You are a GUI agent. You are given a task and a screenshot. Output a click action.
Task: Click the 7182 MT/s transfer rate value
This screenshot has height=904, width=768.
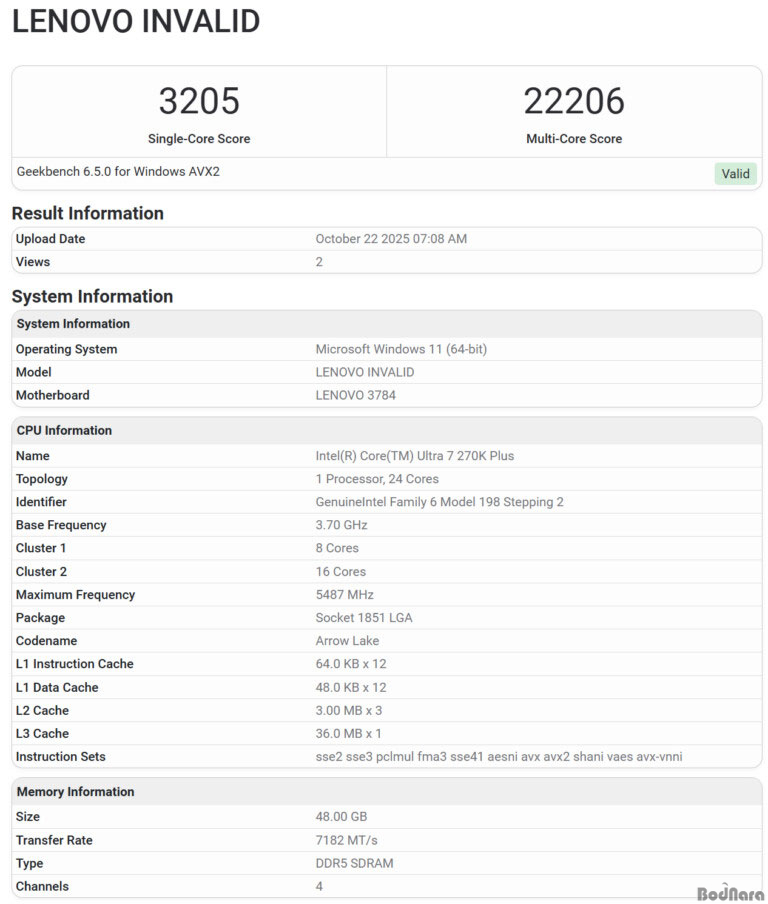pyautogui.click(x=346, y=840)
